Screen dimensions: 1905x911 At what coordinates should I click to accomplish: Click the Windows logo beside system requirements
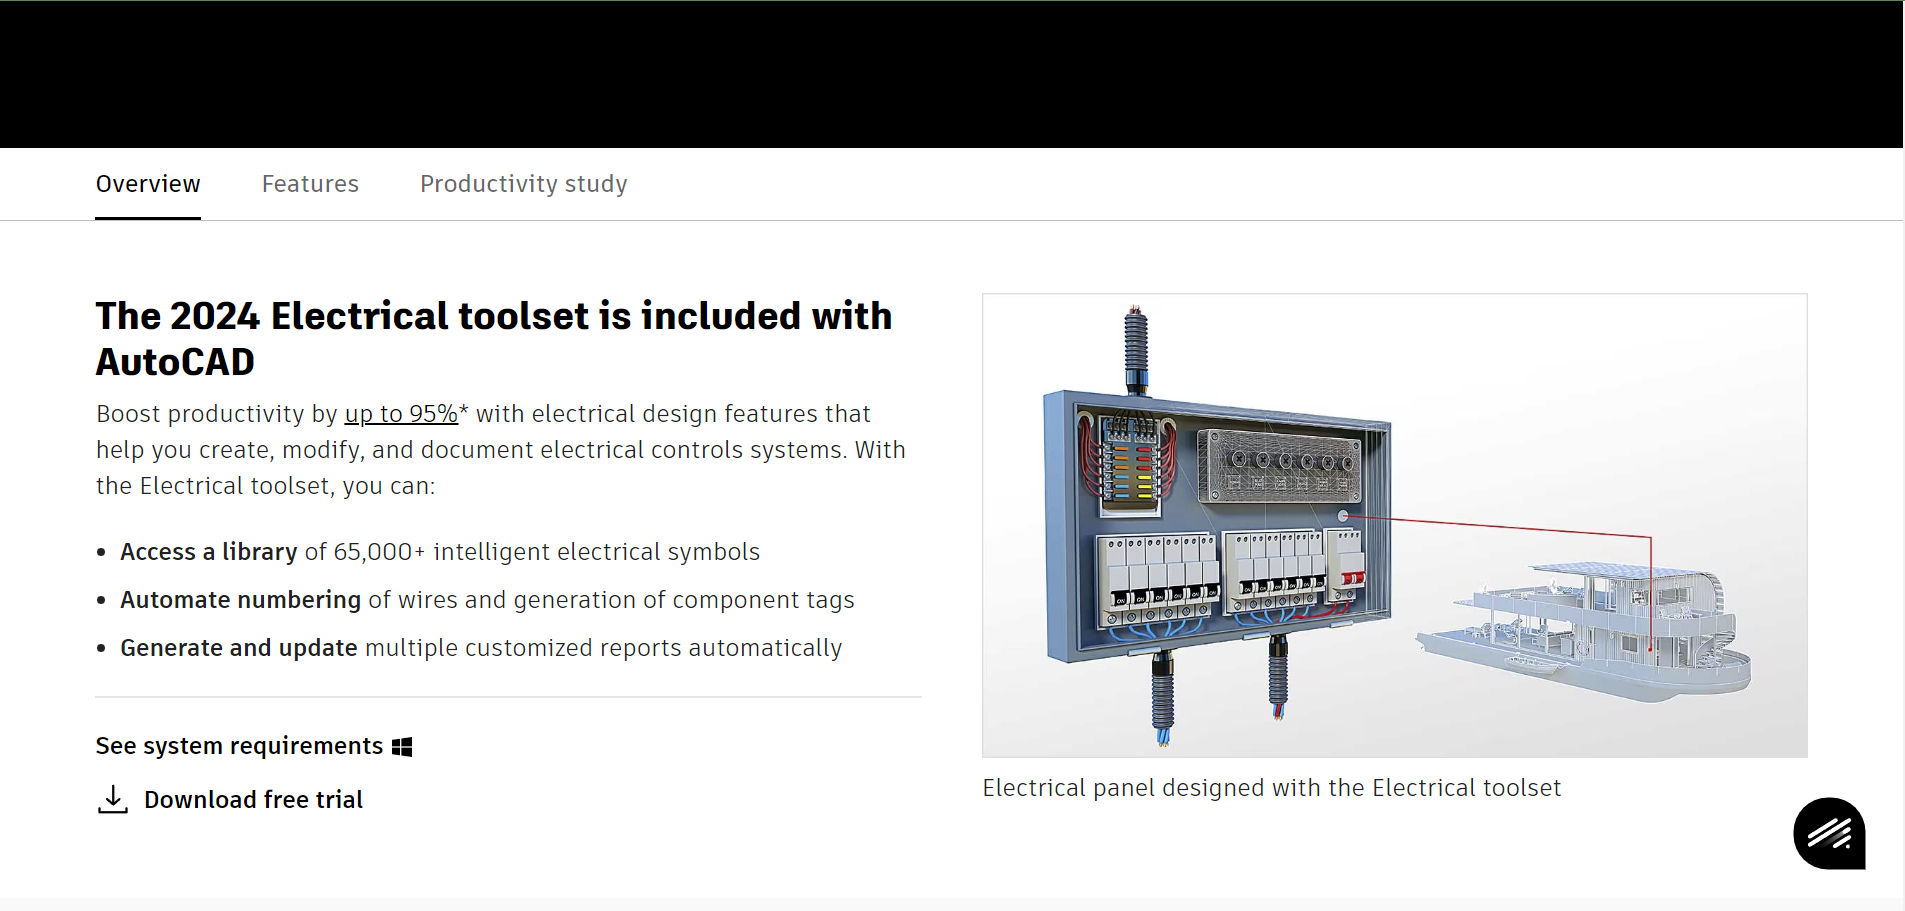pyautogui.click(x=403, y=744)
